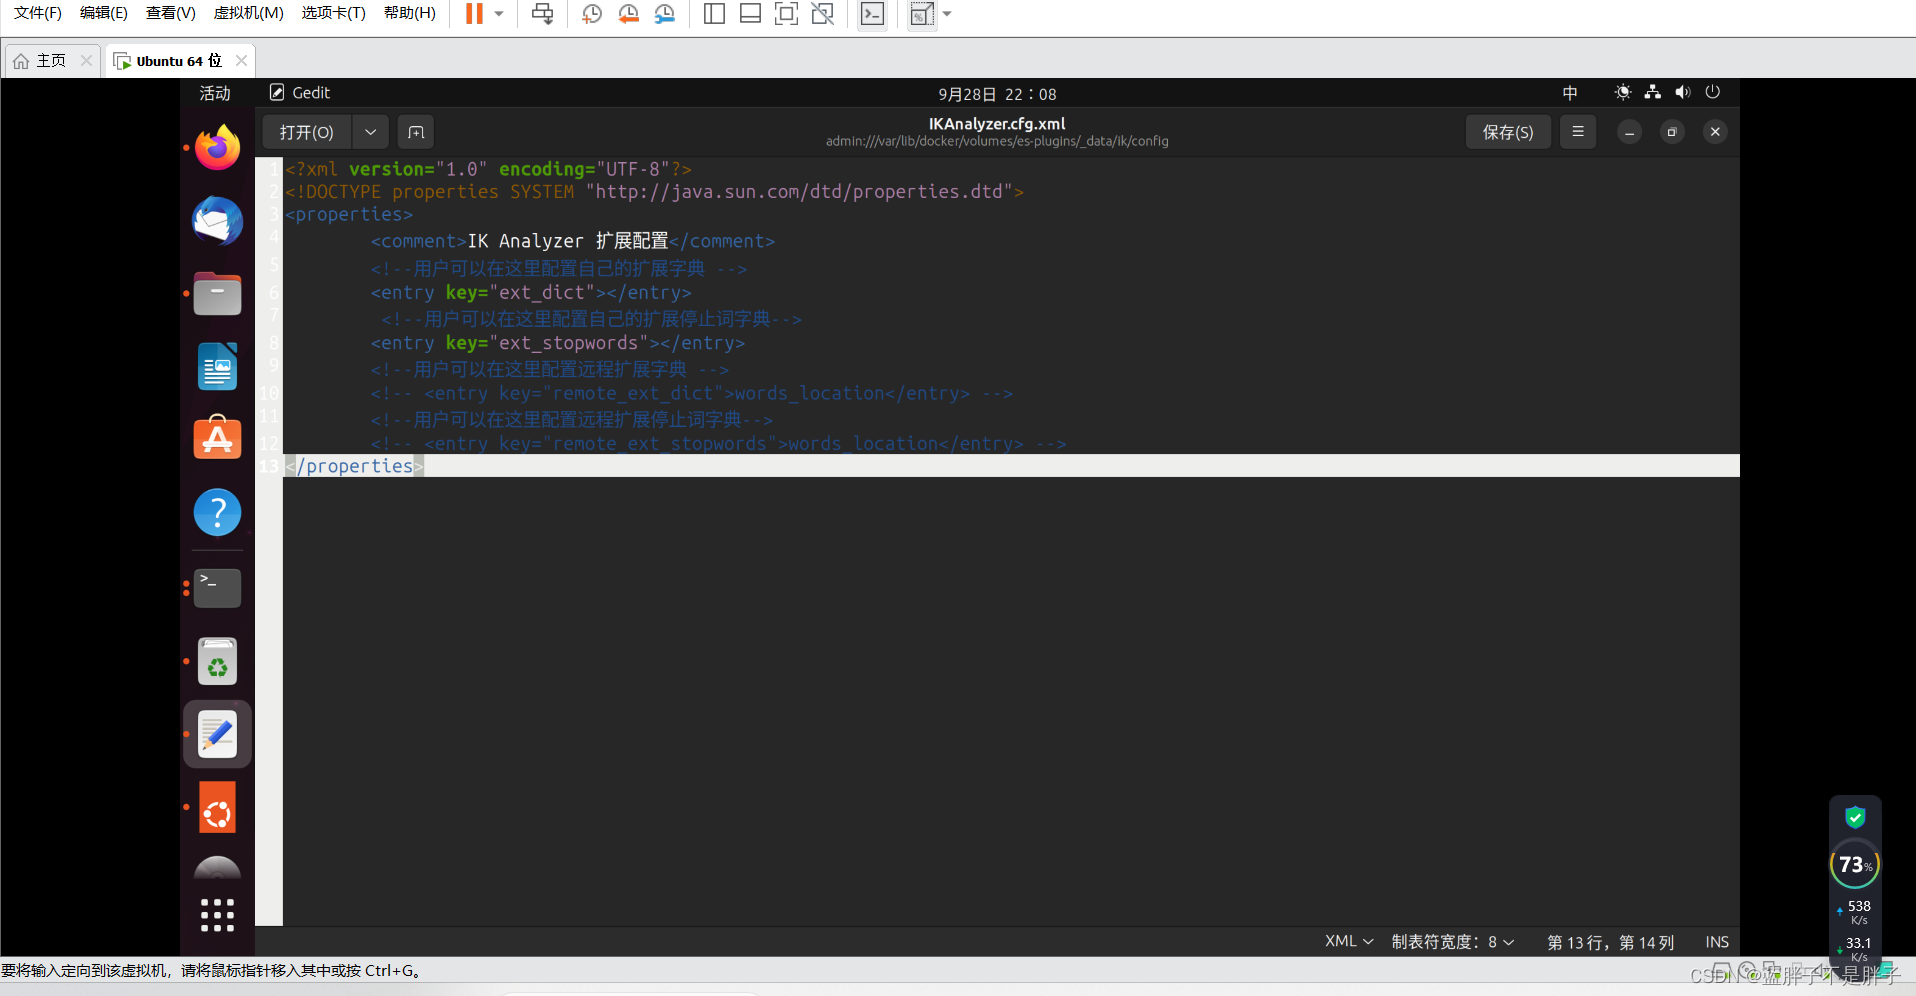
Task: Close the 主页 tab
Action: click(x=86, y=61)
